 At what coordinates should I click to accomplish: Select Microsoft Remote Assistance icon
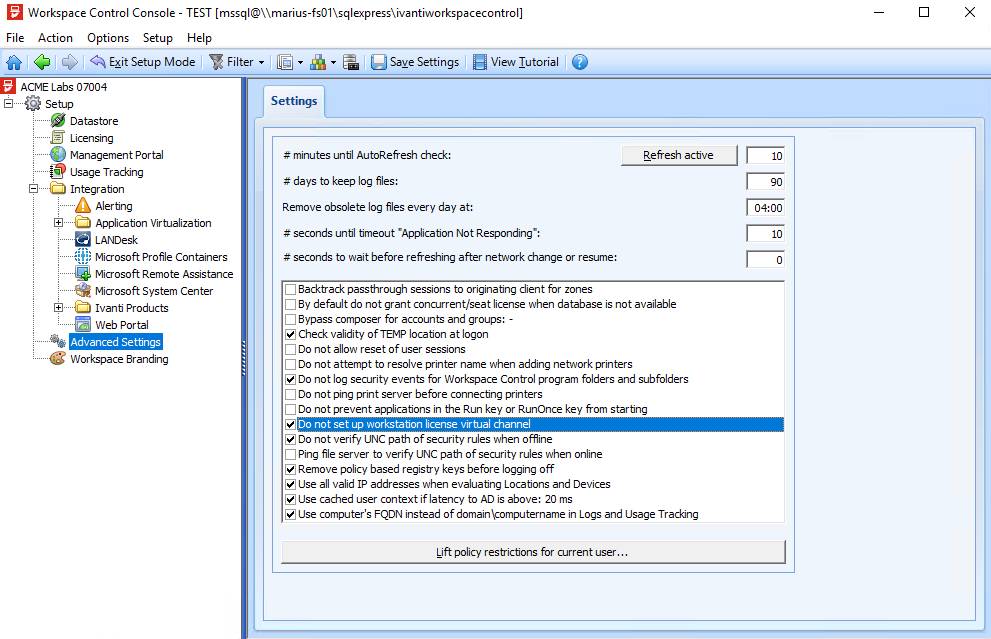tap(83, 274)
